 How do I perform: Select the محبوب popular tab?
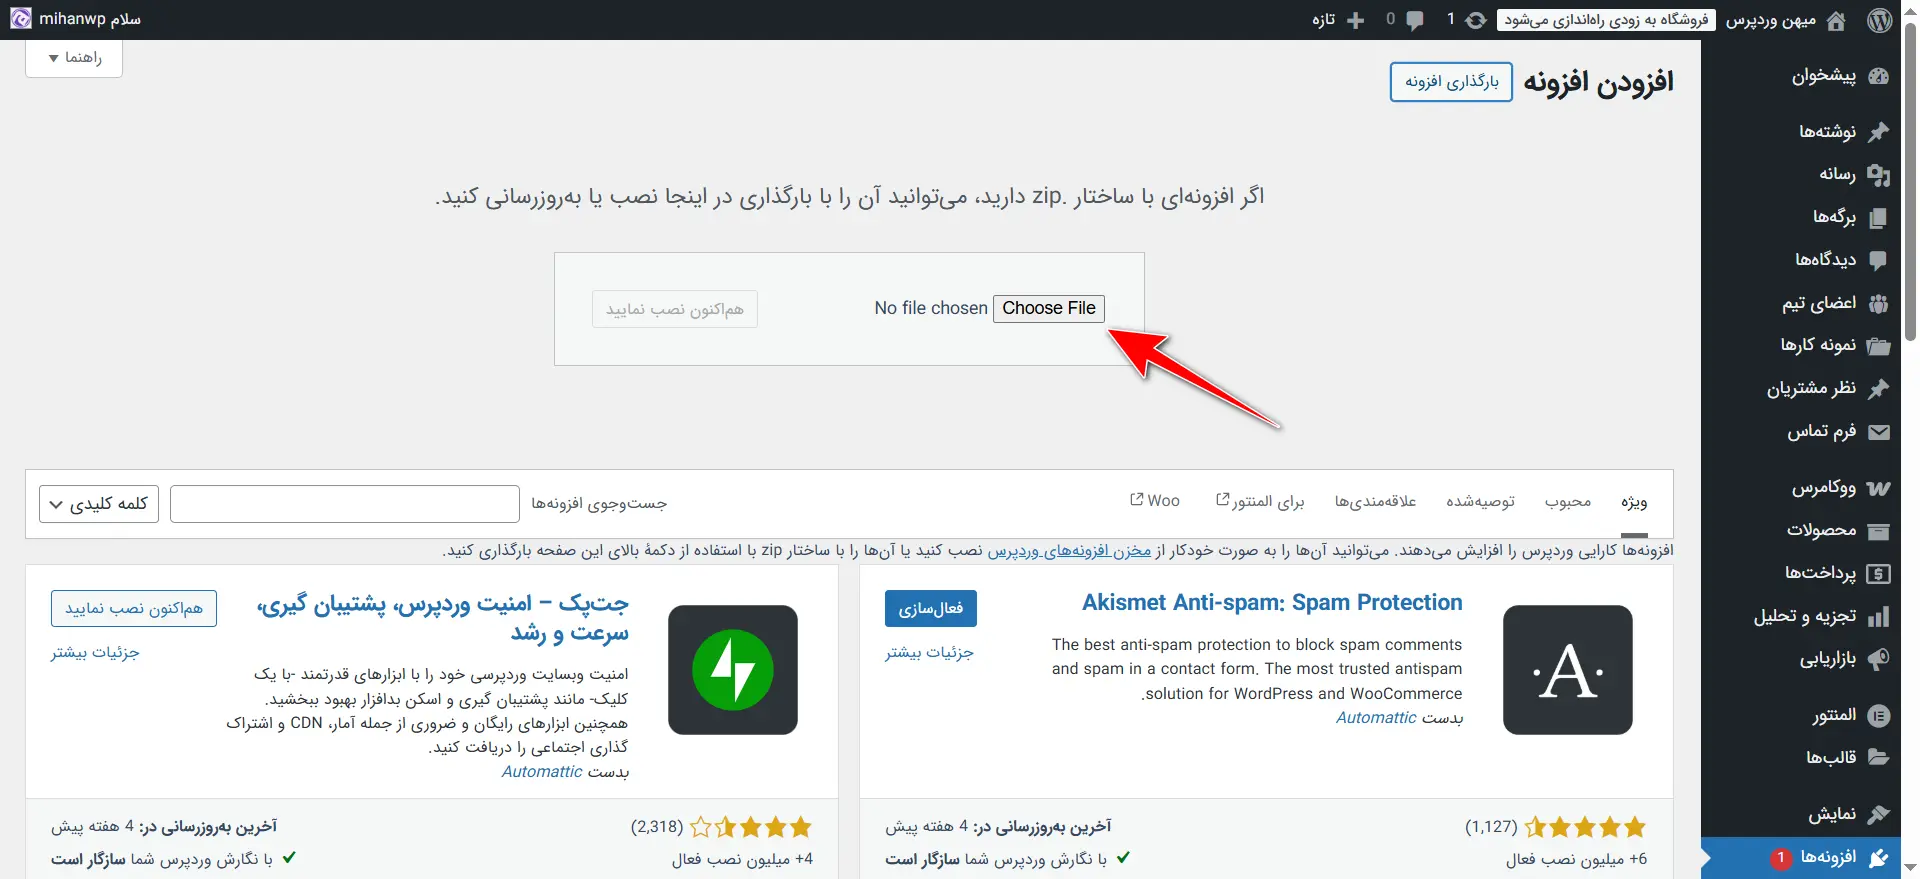click(x=1568, y=502)
